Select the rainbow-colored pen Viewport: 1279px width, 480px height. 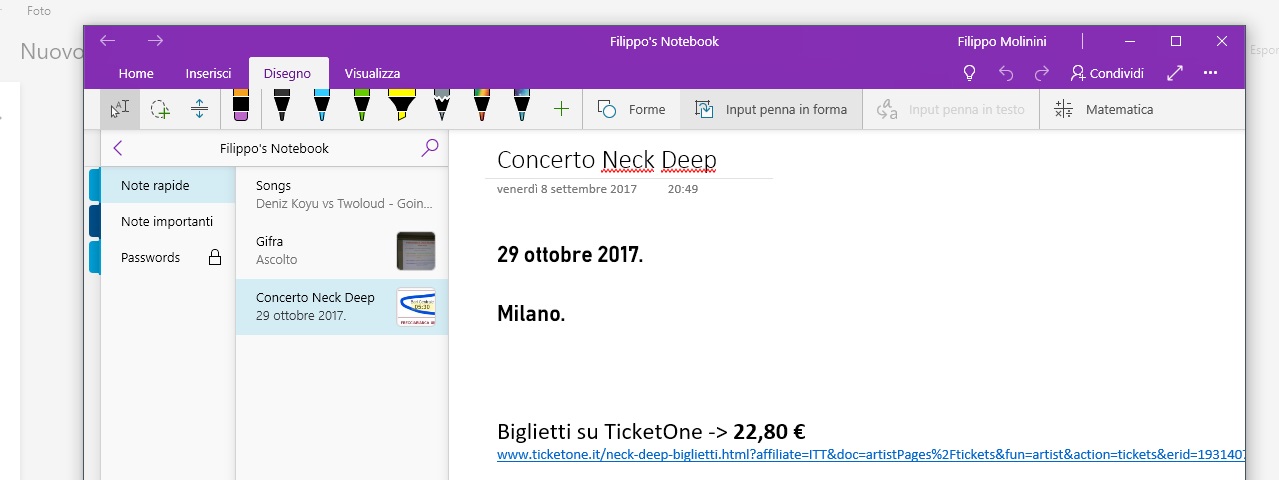click(x=482, y=106)
